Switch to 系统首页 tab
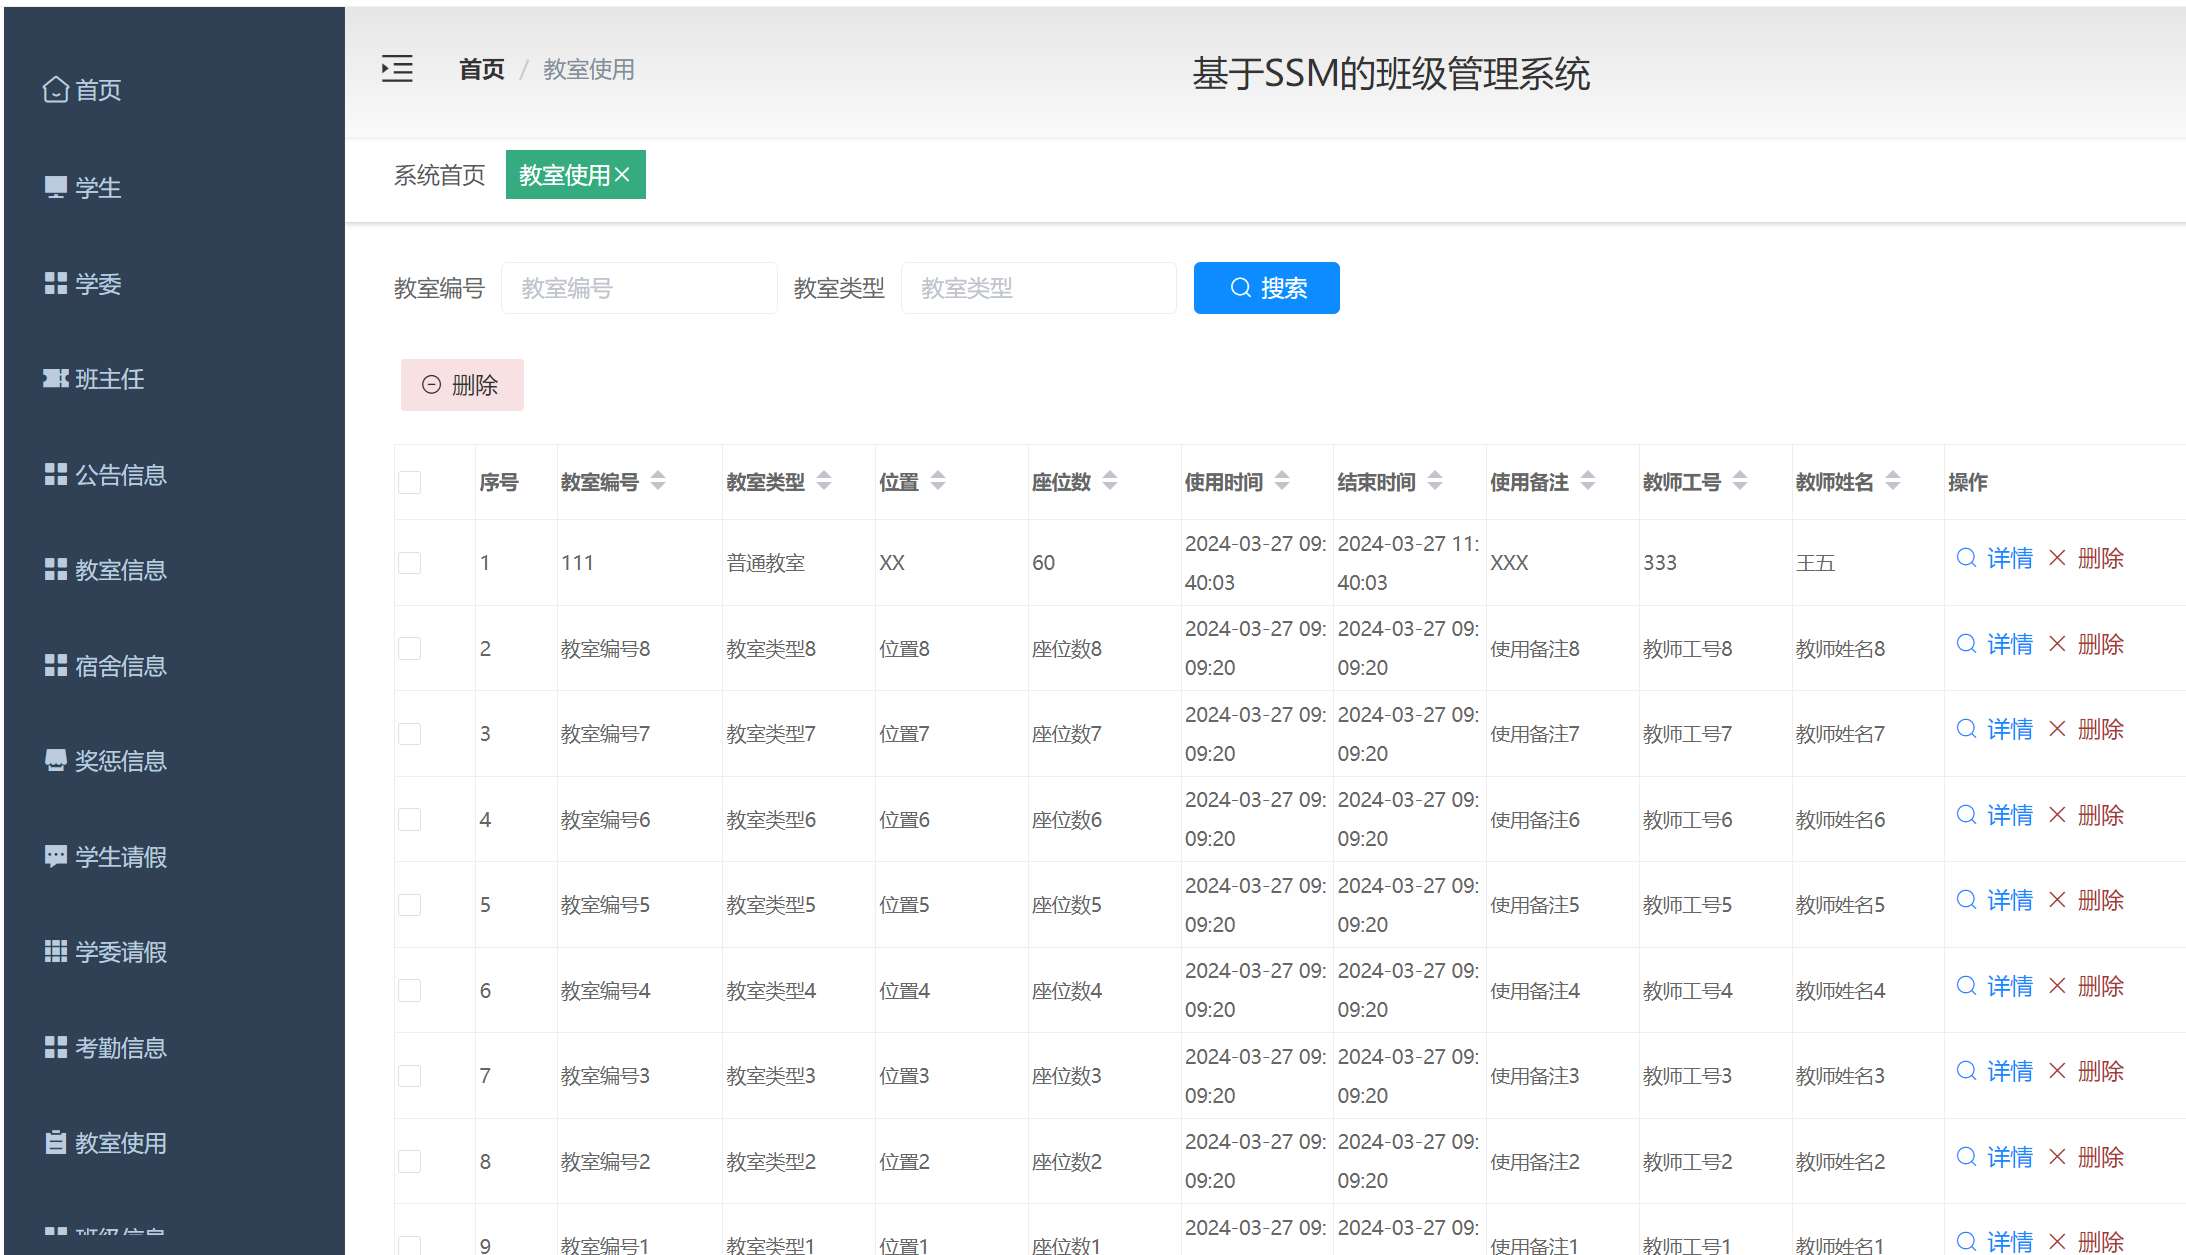 (439, 175)
